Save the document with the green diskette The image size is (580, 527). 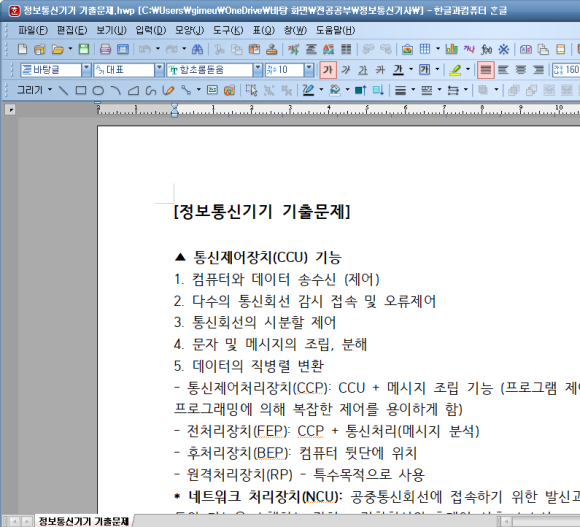84,49
